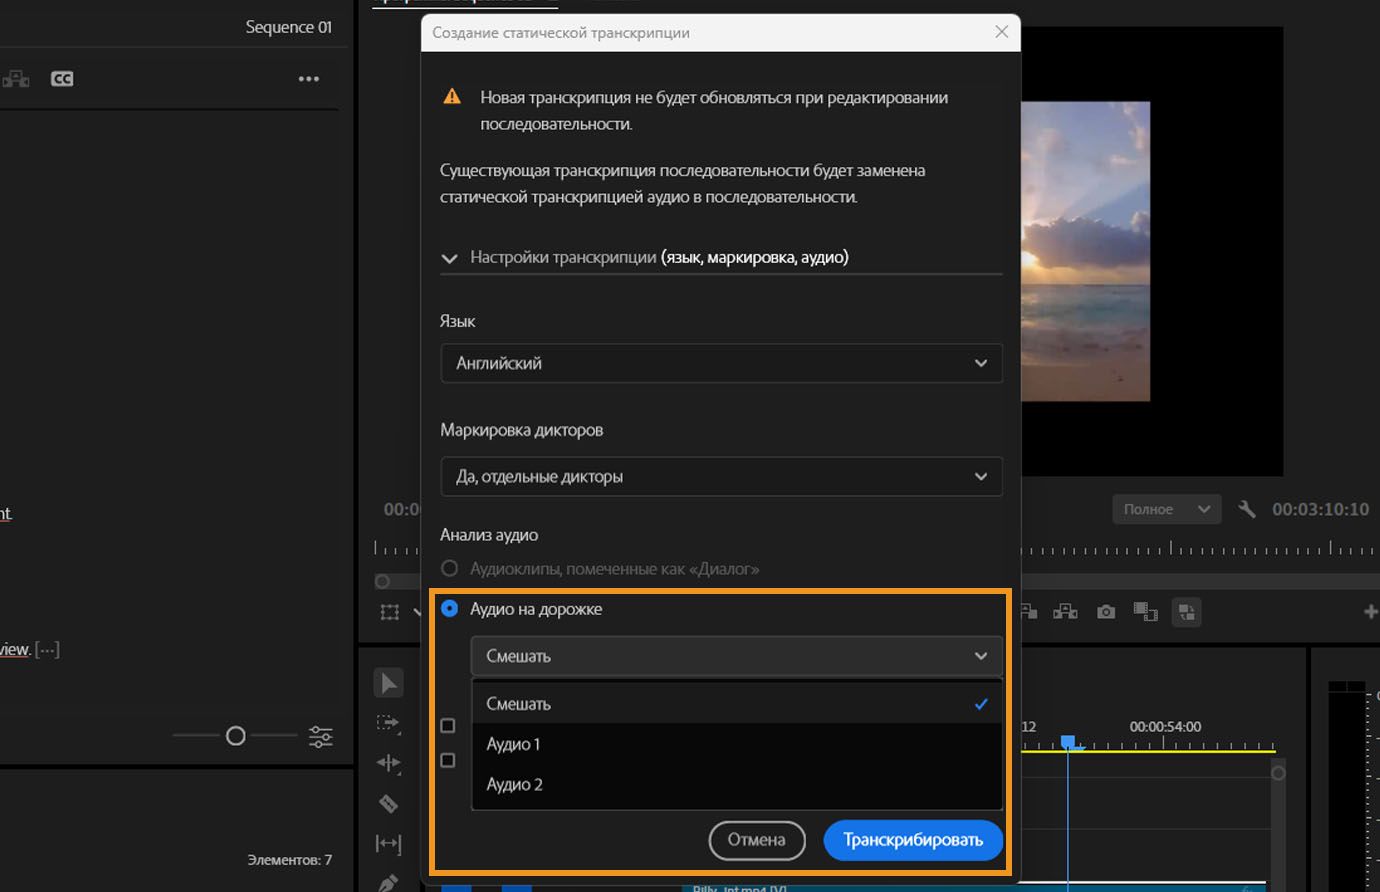Select the "Аудио на дорожке" radio button
The image size is (1380, 892).
(x=450, y=608)
